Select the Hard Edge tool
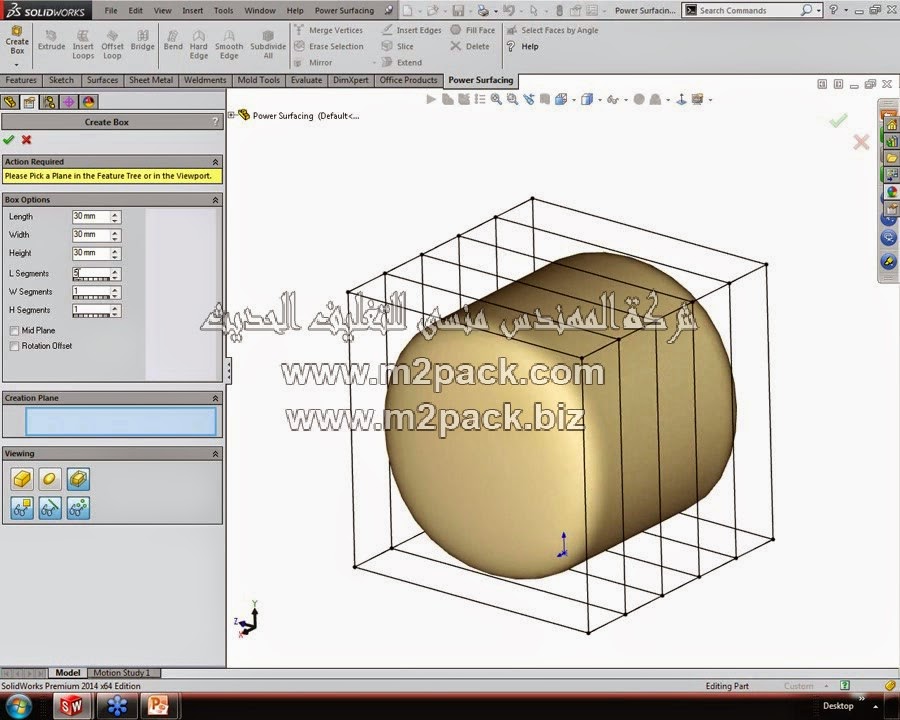The width and height of the screenshot is (900, 720). point(199,45)
